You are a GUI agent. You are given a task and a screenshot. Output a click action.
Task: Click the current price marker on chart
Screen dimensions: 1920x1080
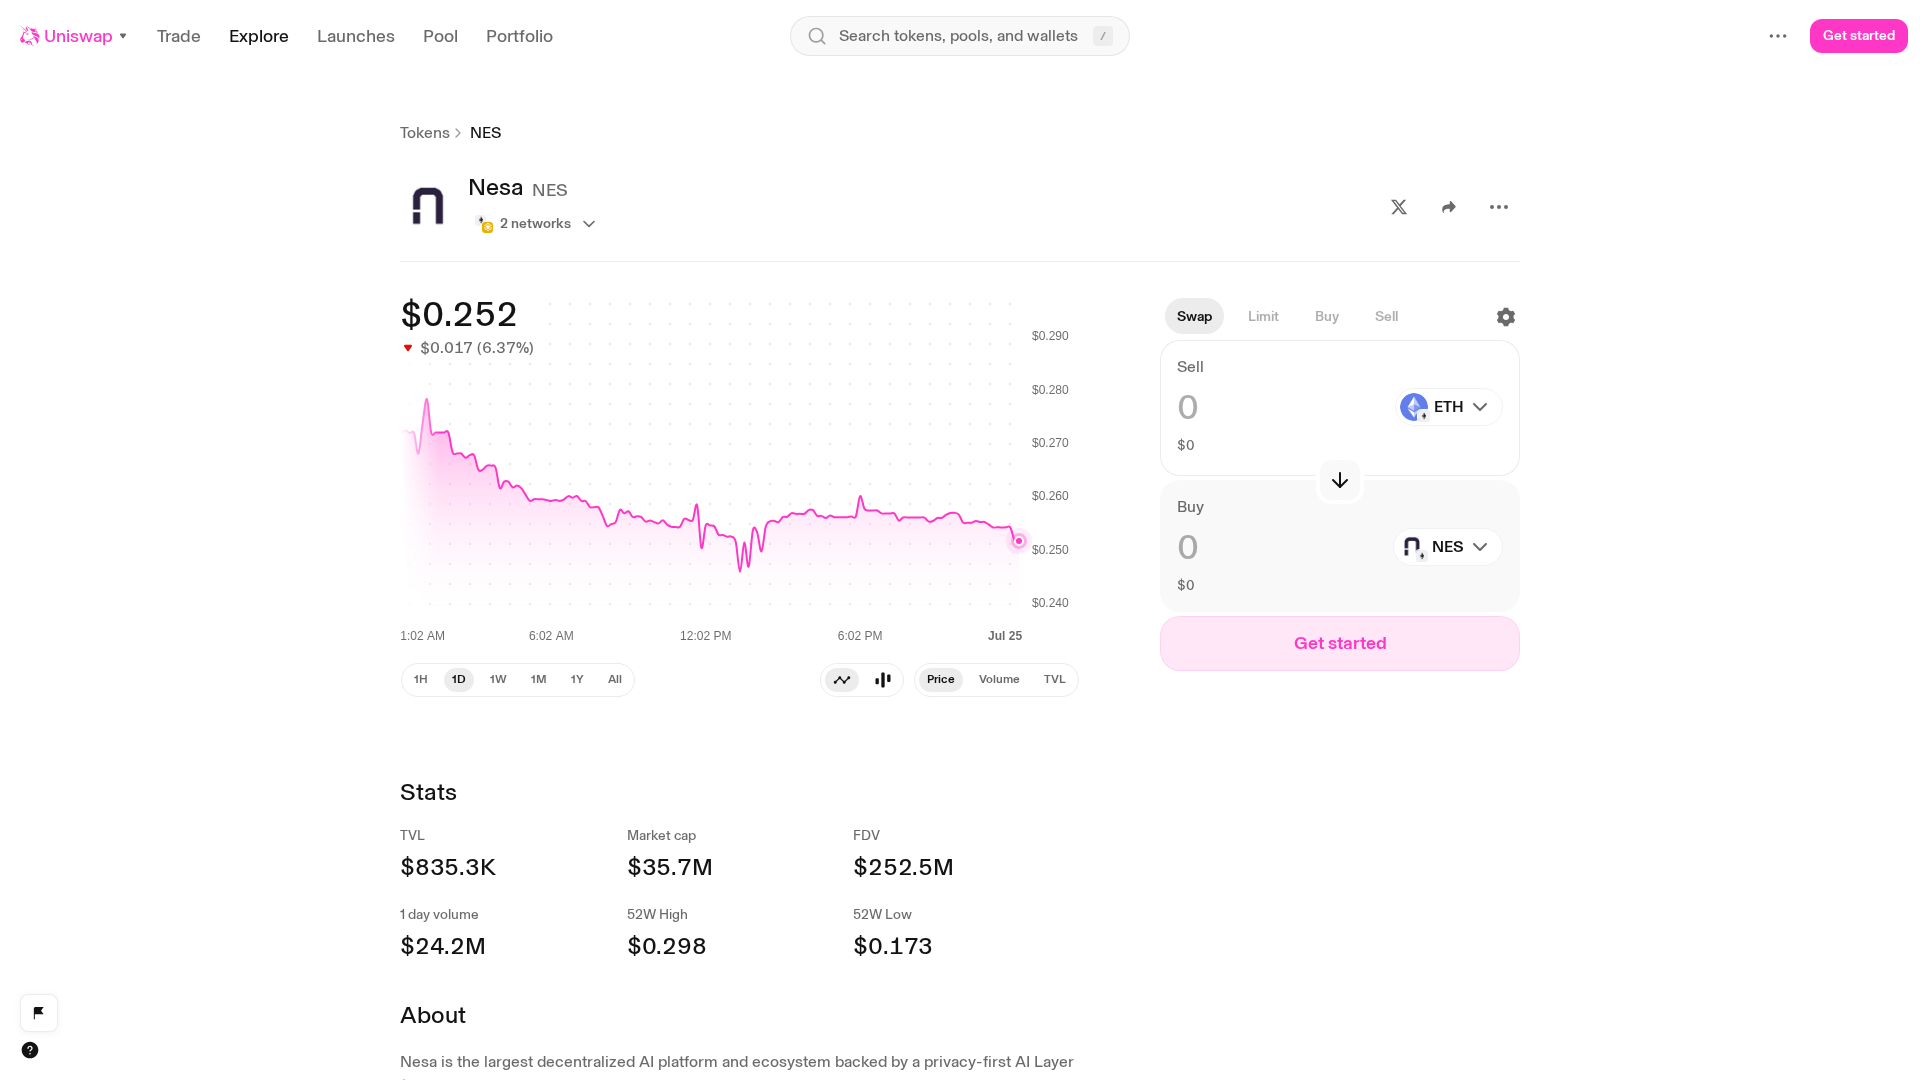pyautogui.click(x=1019, y=541)
